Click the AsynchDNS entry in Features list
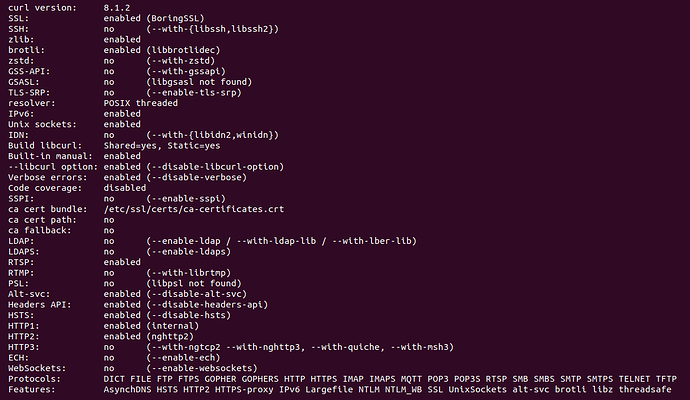The height and width of the screenshot is (400, 690). [x=127, y=390]
